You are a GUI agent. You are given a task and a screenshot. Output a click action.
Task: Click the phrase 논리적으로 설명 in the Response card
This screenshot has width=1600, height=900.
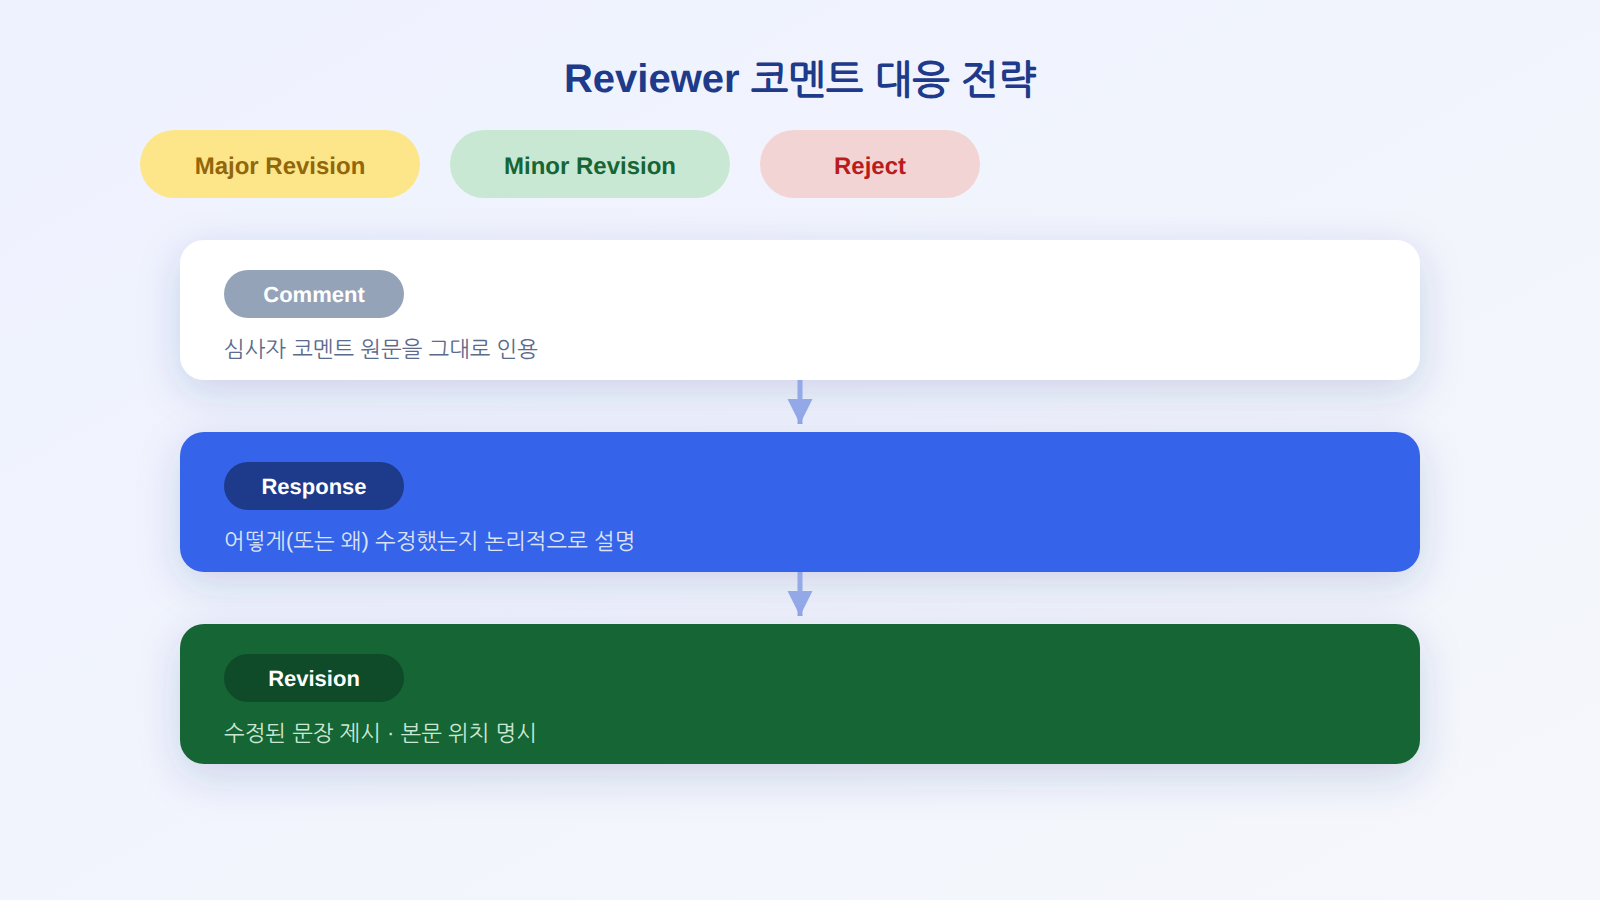coord(560,540)
